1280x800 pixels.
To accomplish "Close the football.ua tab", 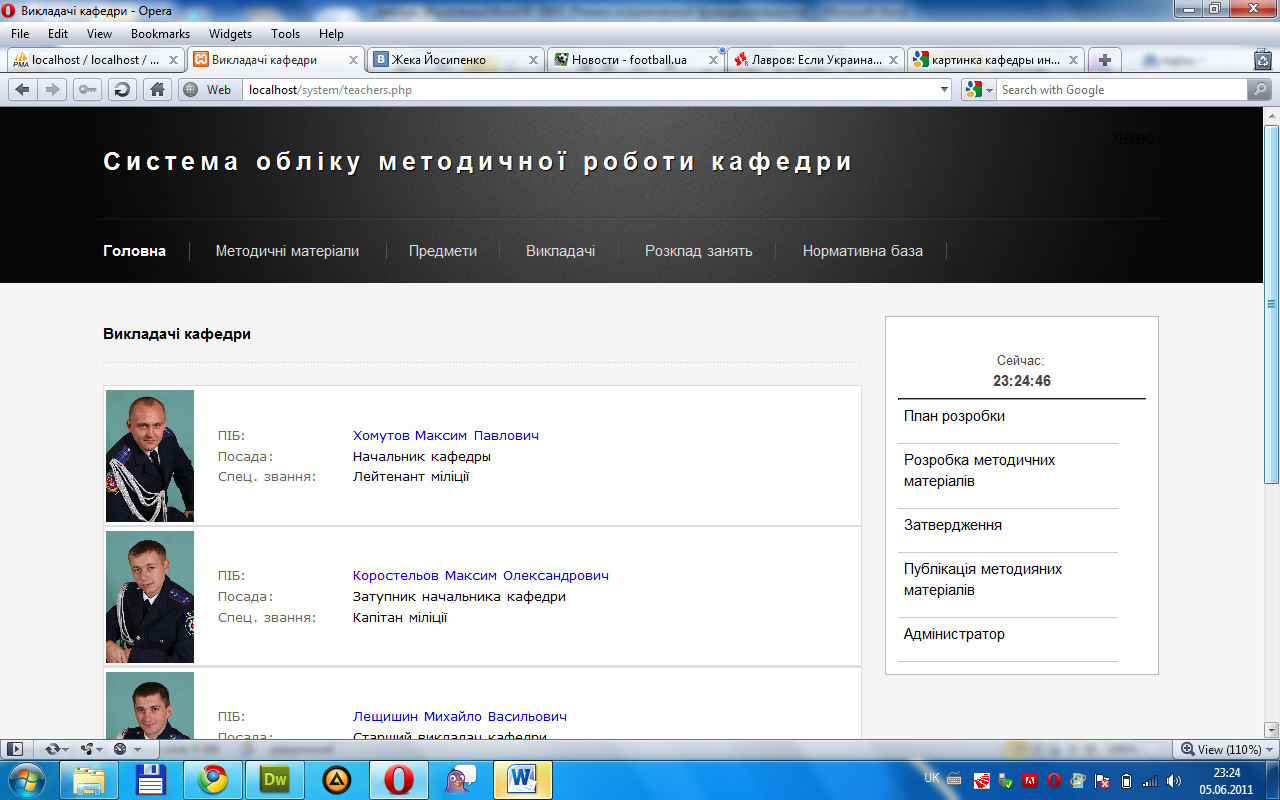I will pyautogui.click(x=713, y=60).
